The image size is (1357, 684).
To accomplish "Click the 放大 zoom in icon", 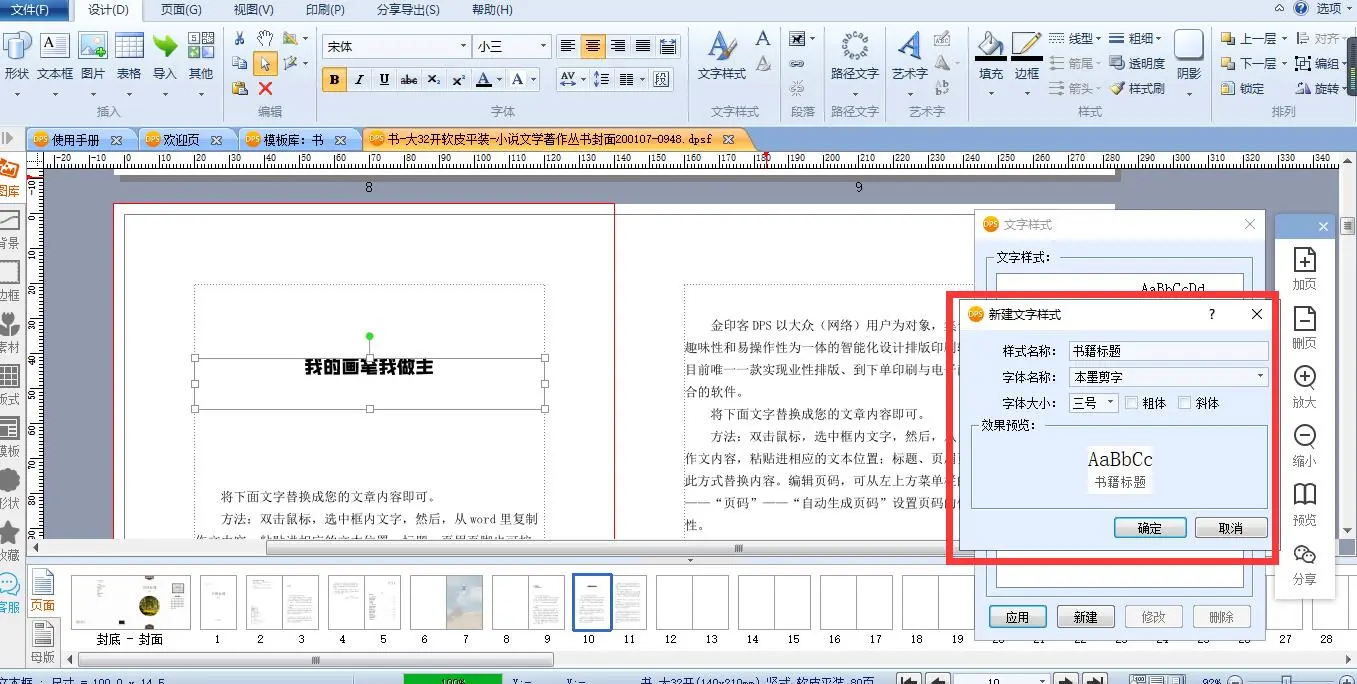I will [1304, 386].
